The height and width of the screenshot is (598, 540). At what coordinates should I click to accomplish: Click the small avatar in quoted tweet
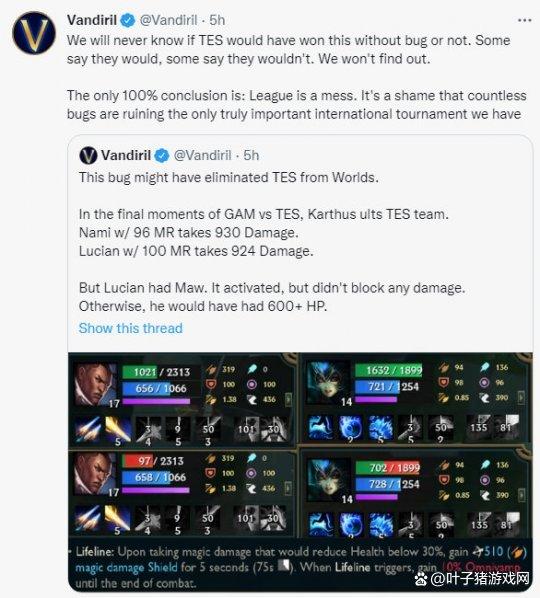(x=88, y=156)
